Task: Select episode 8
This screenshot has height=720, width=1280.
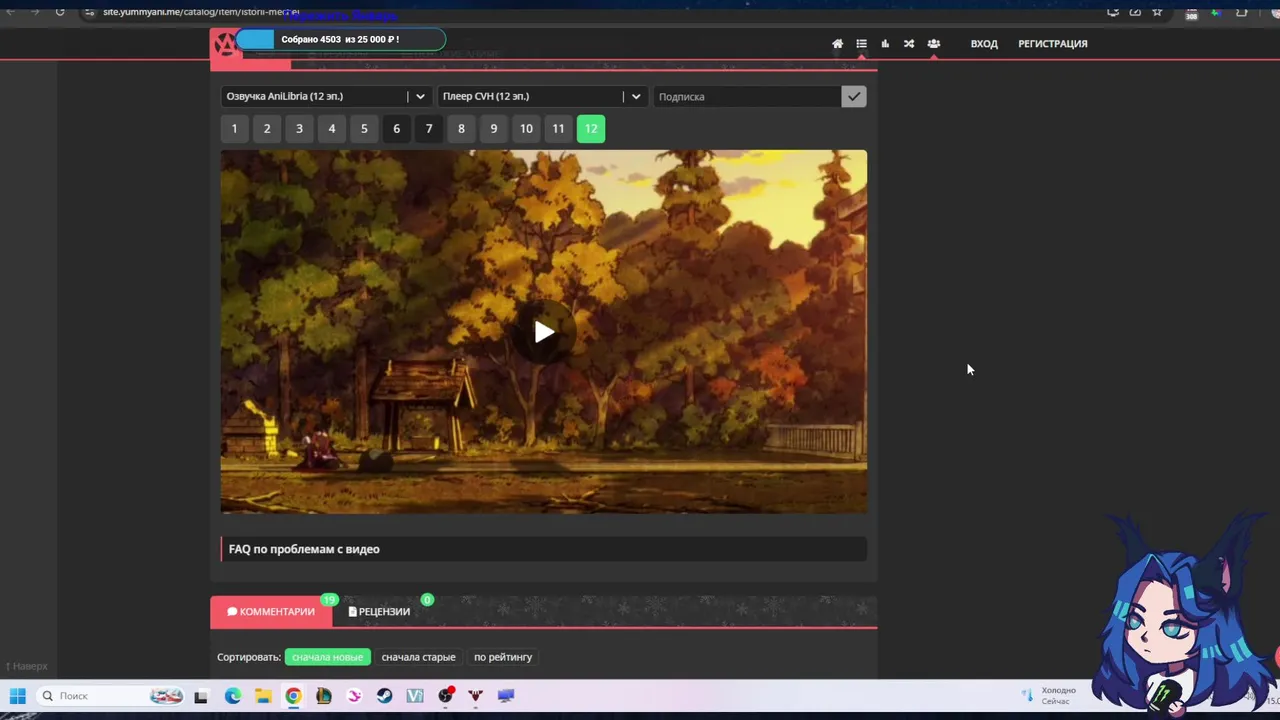Action: [x=461, y=128]
